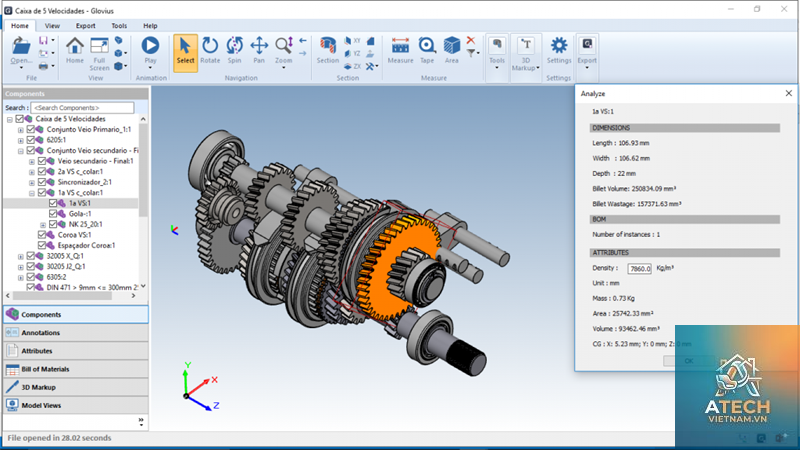Image resolution: width=800 pixels, height=450 pixels.
Task: Toggle checkbox for Sincronizador_2:1
Action: pyautogui.click(x=42, y=182)
